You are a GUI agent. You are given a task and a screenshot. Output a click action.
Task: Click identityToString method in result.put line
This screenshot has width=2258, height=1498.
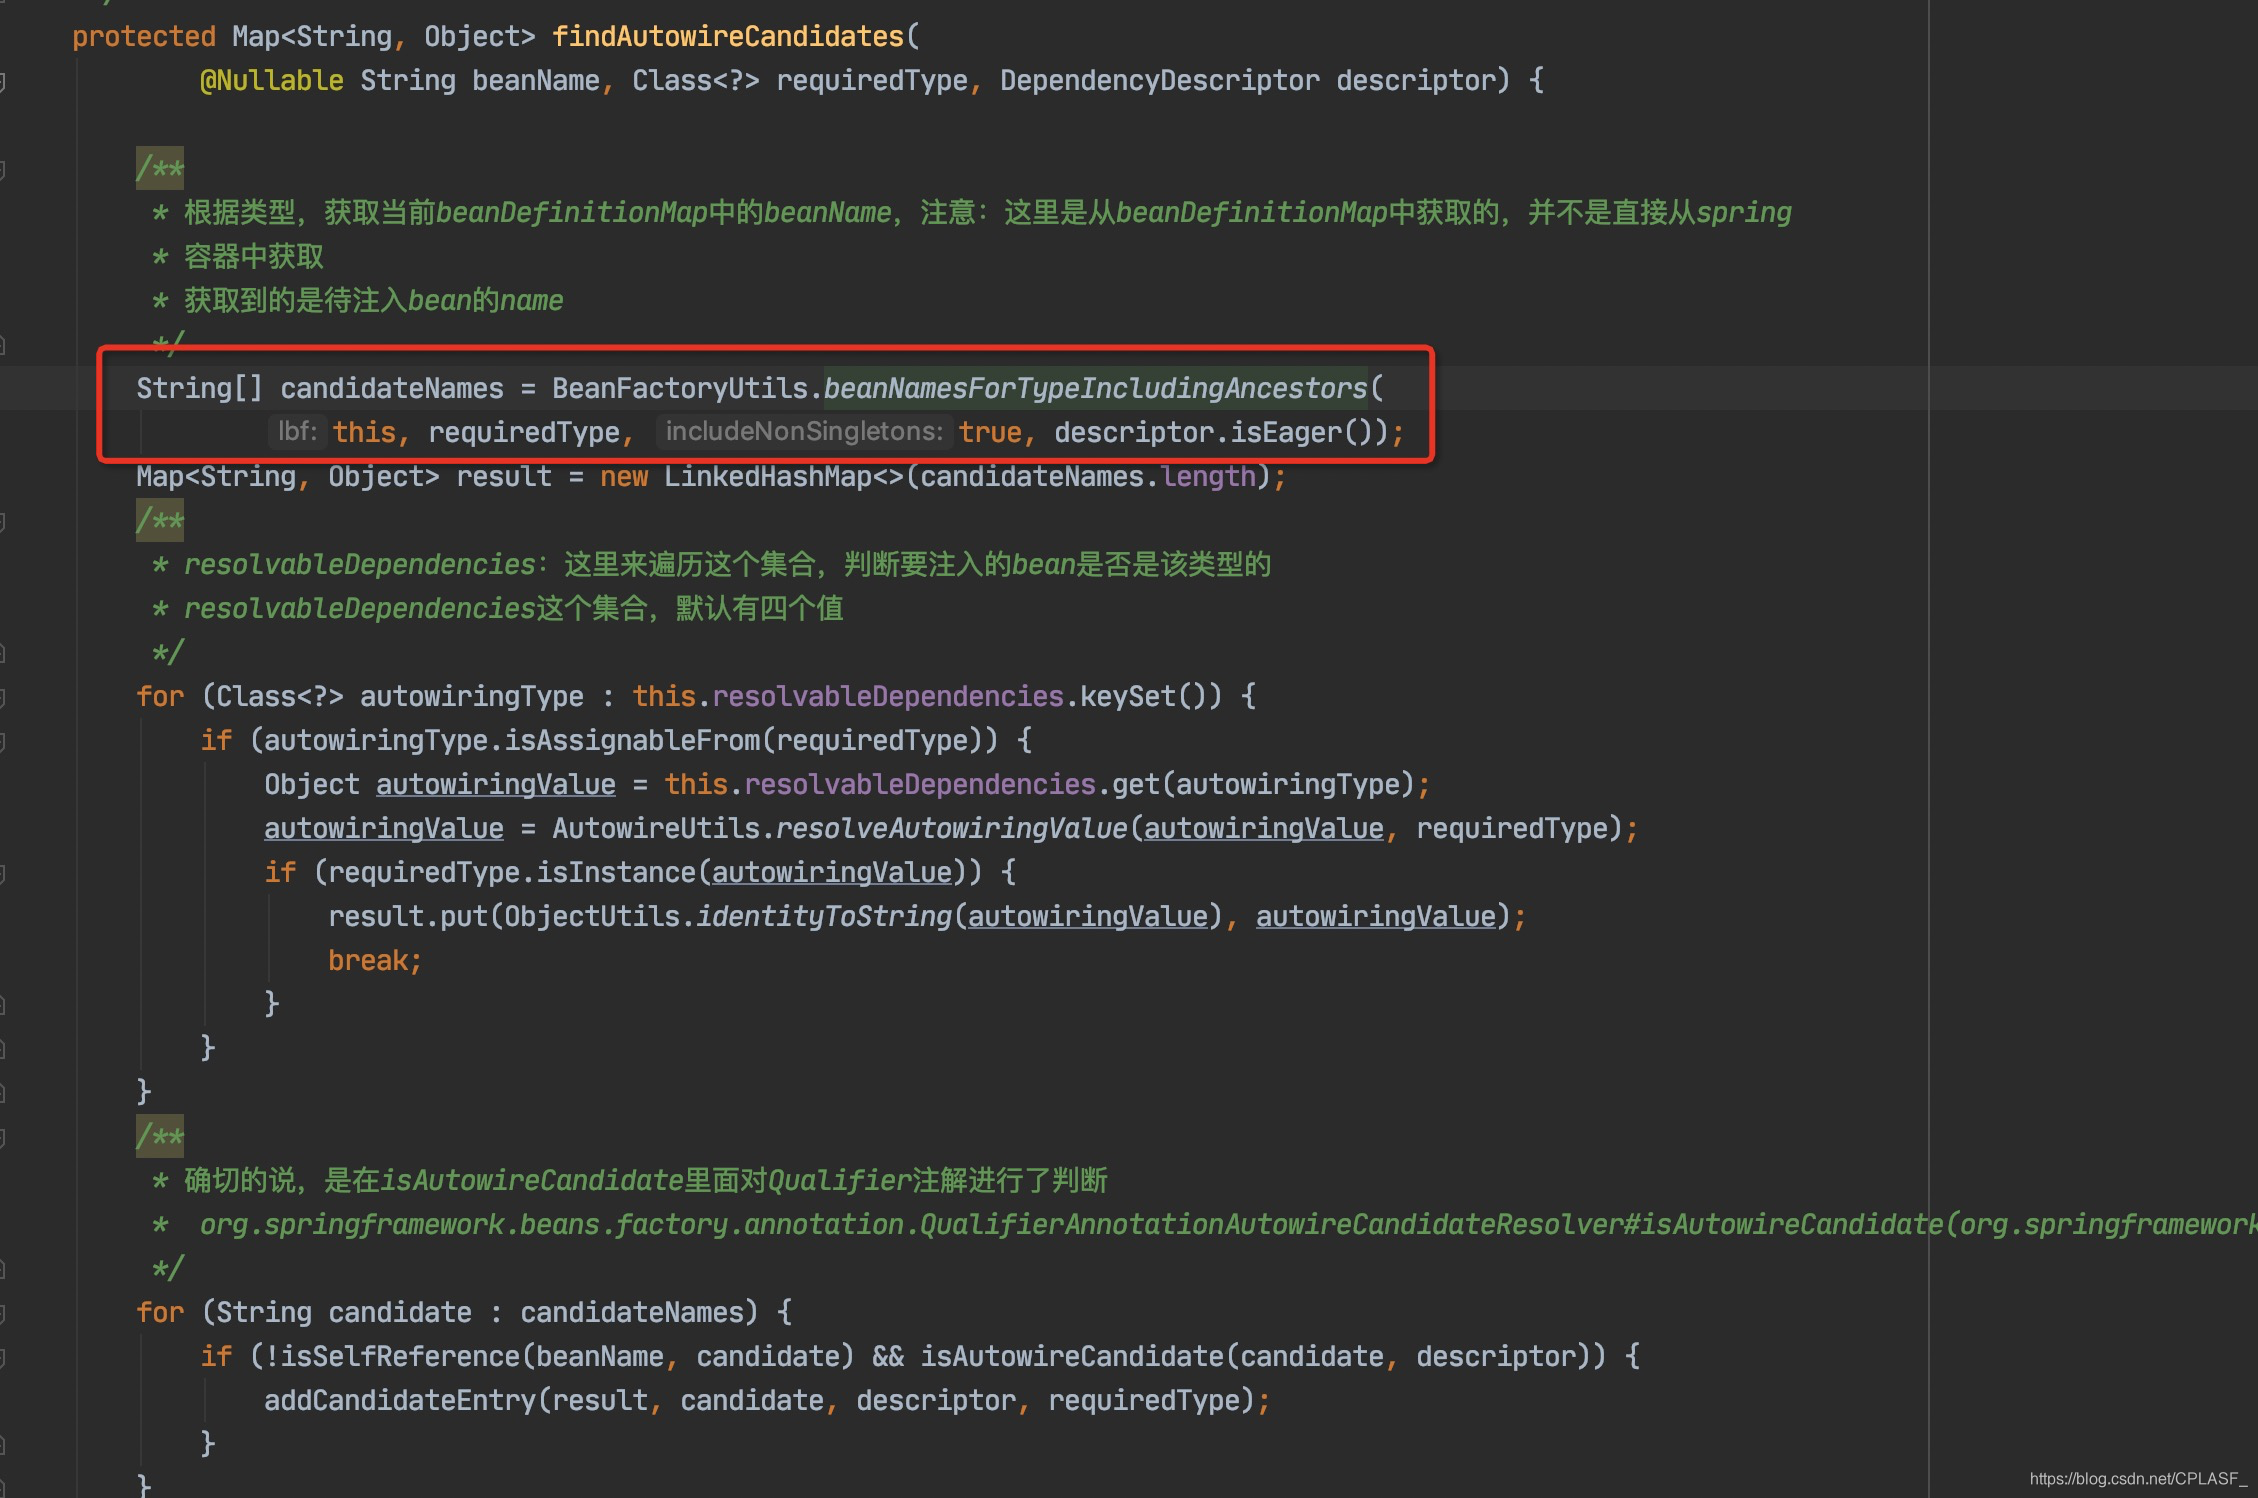coord(823,917)
